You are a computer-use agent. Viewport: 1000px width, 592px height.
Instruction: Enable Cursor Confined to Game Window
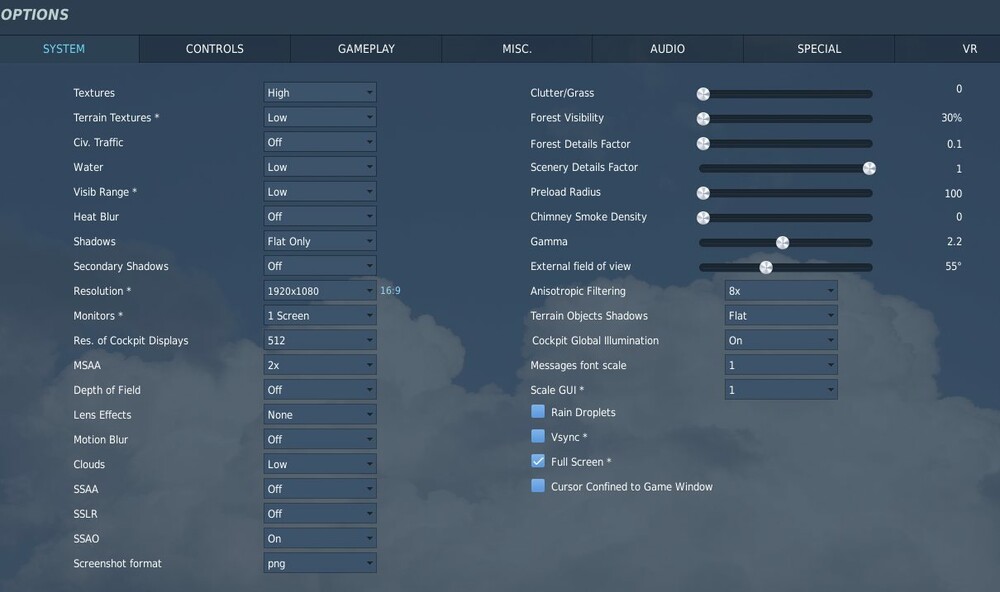click(x=538, y=486)
